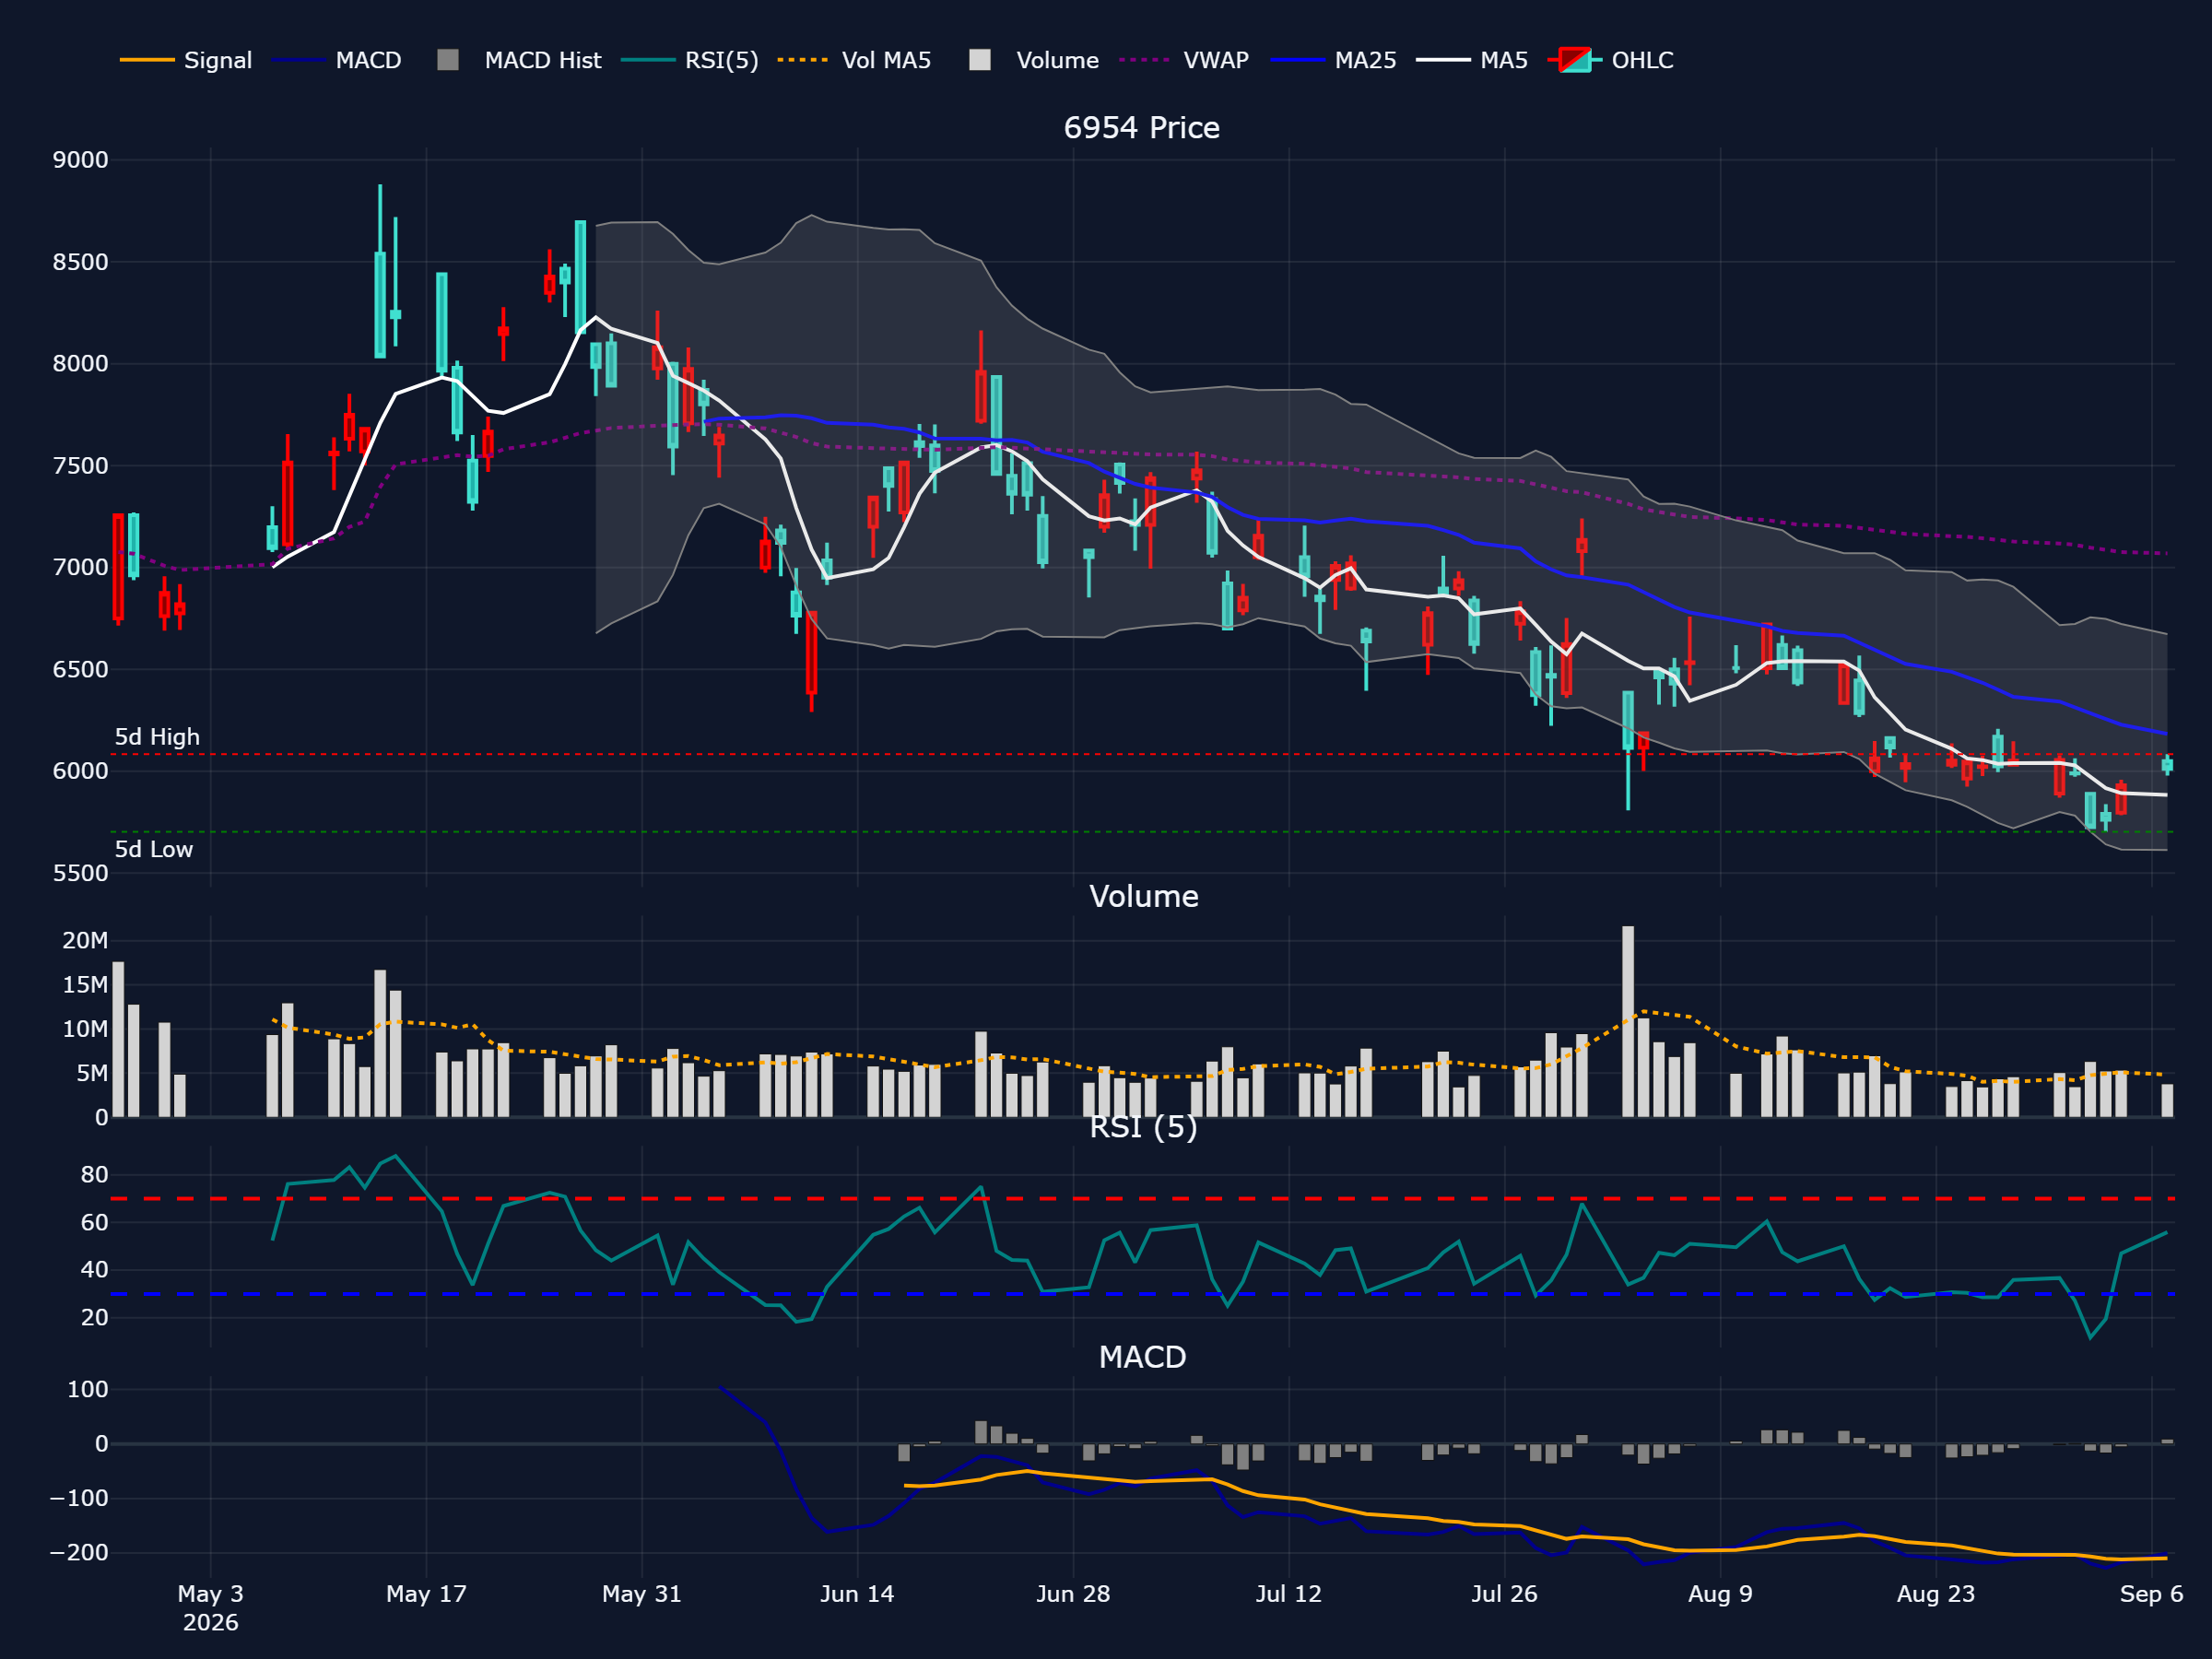The image size is (2212, 1659).
Task: Click the 'May 31' x-axis label
Action: 641,1594
